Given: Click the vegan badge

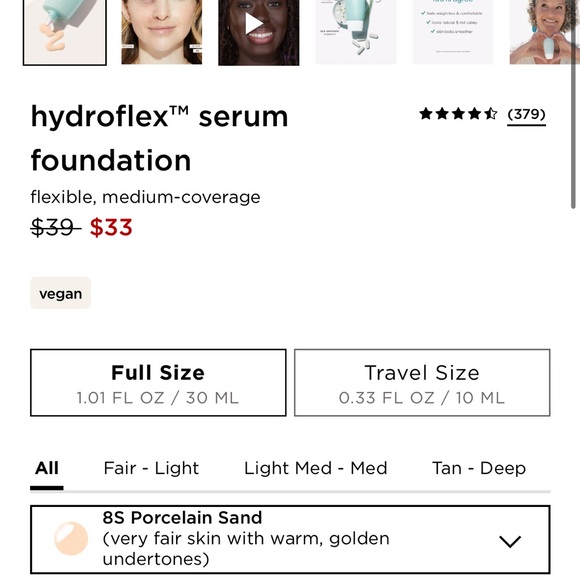Looking at the screenshot, I should [61, 293].
